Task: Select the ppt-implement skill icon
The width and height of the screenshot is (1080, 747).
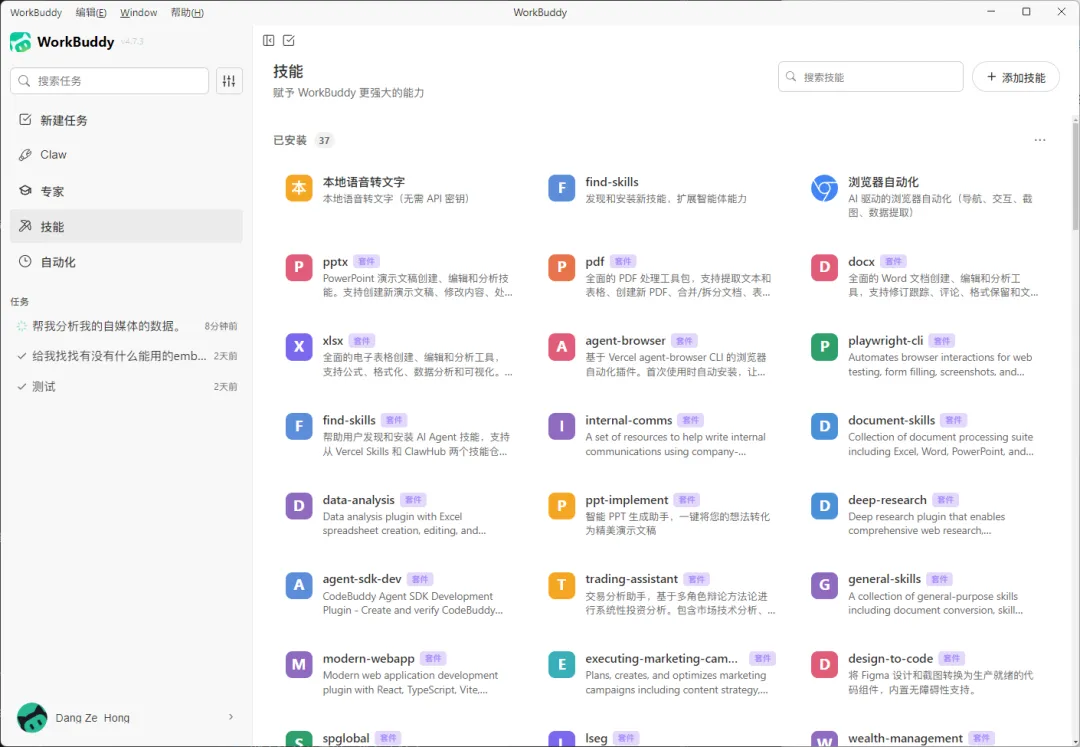Action: point(561,505)
